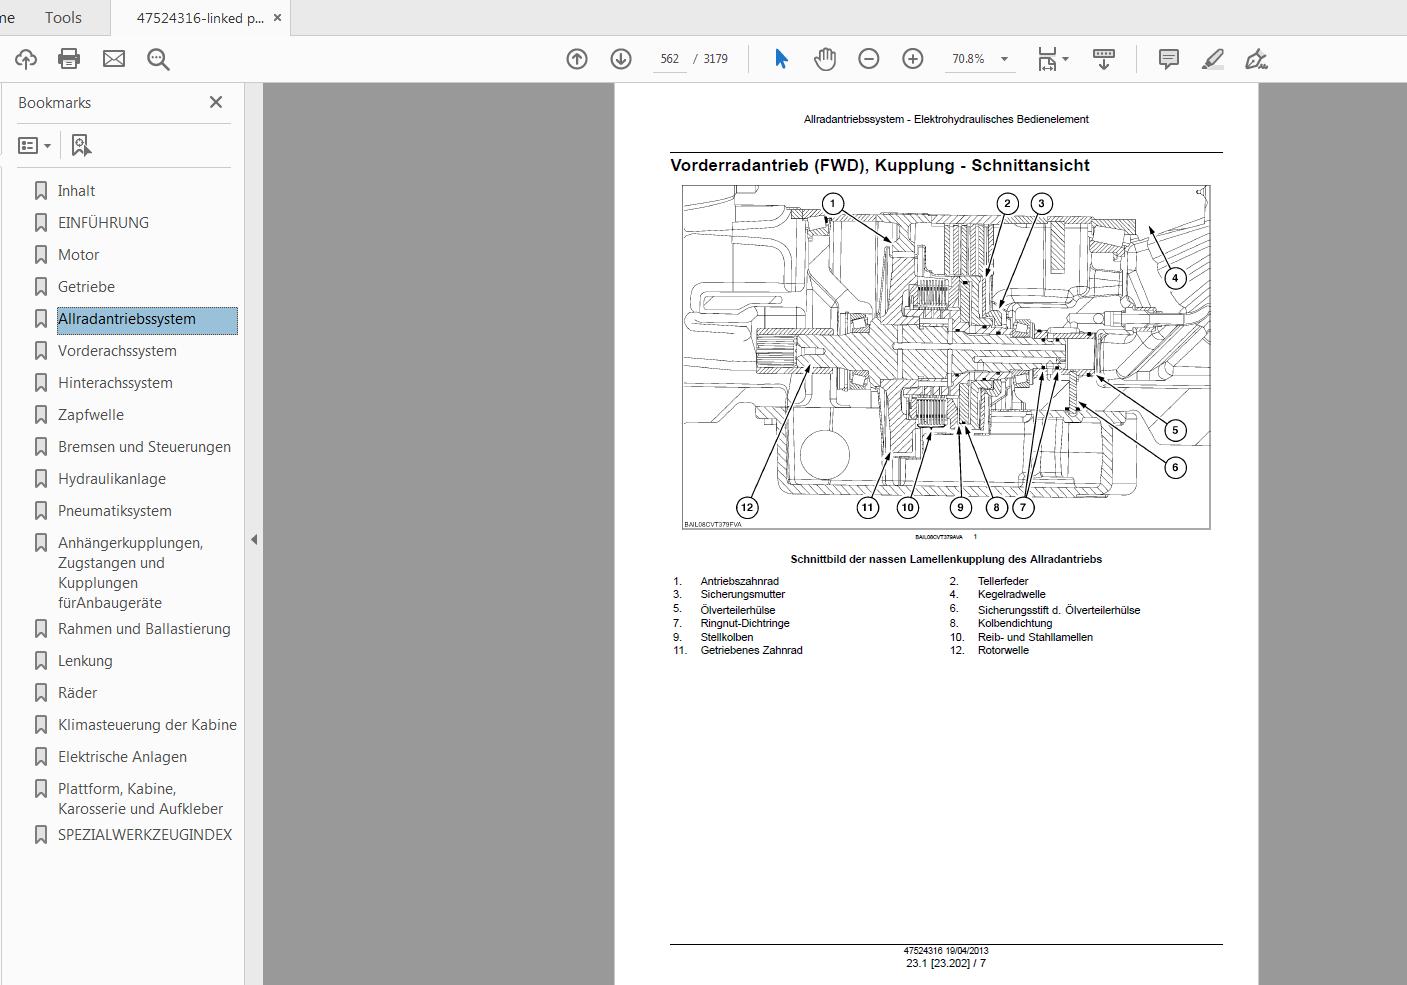
Task: Switch to the Tools tab
Action: pyautogui.click(x=62, y=17)
